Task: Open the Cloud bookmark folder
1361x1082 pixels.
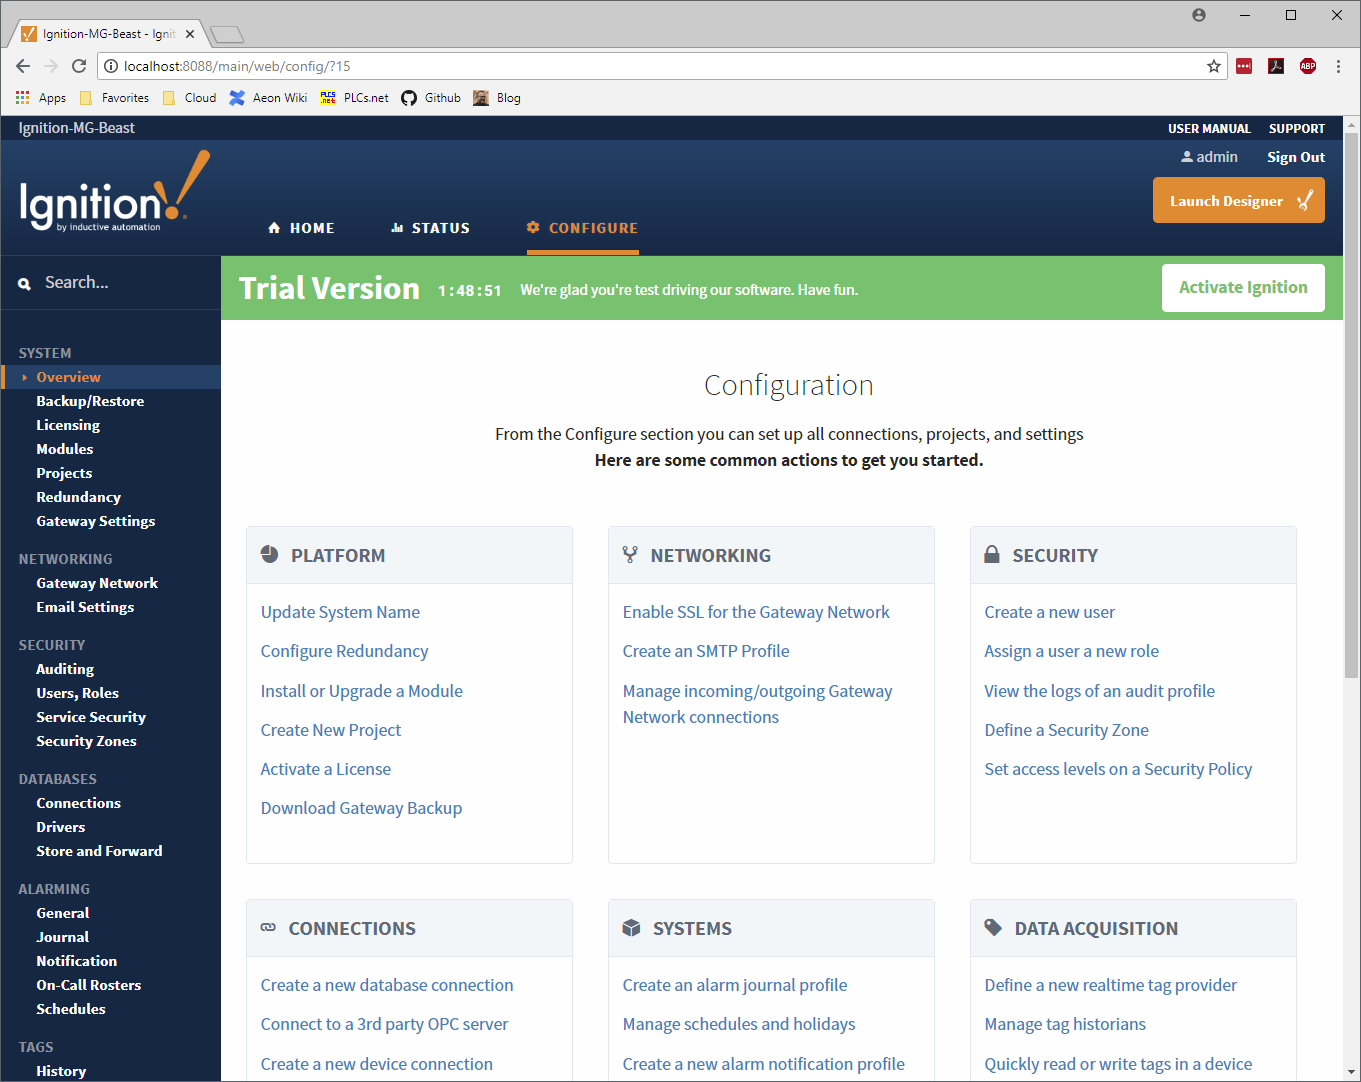Action: 189,98
